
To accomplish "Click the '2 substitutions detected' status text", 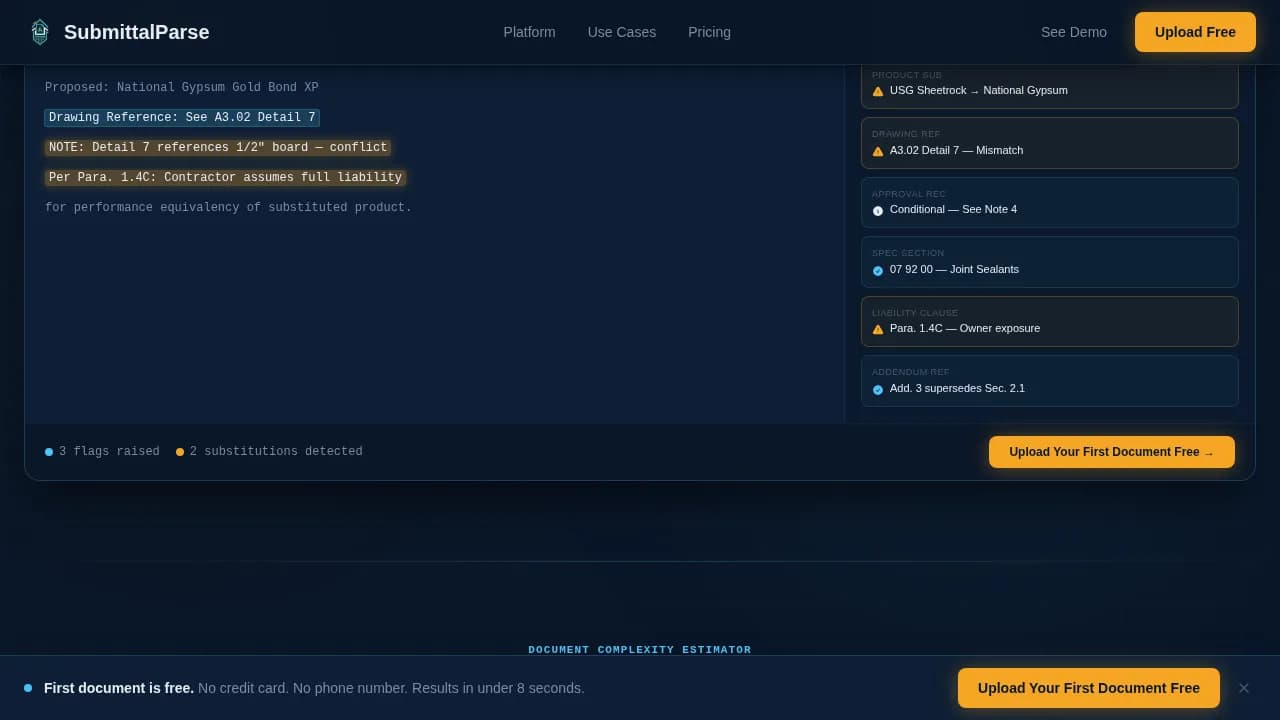I will (276, 452).
